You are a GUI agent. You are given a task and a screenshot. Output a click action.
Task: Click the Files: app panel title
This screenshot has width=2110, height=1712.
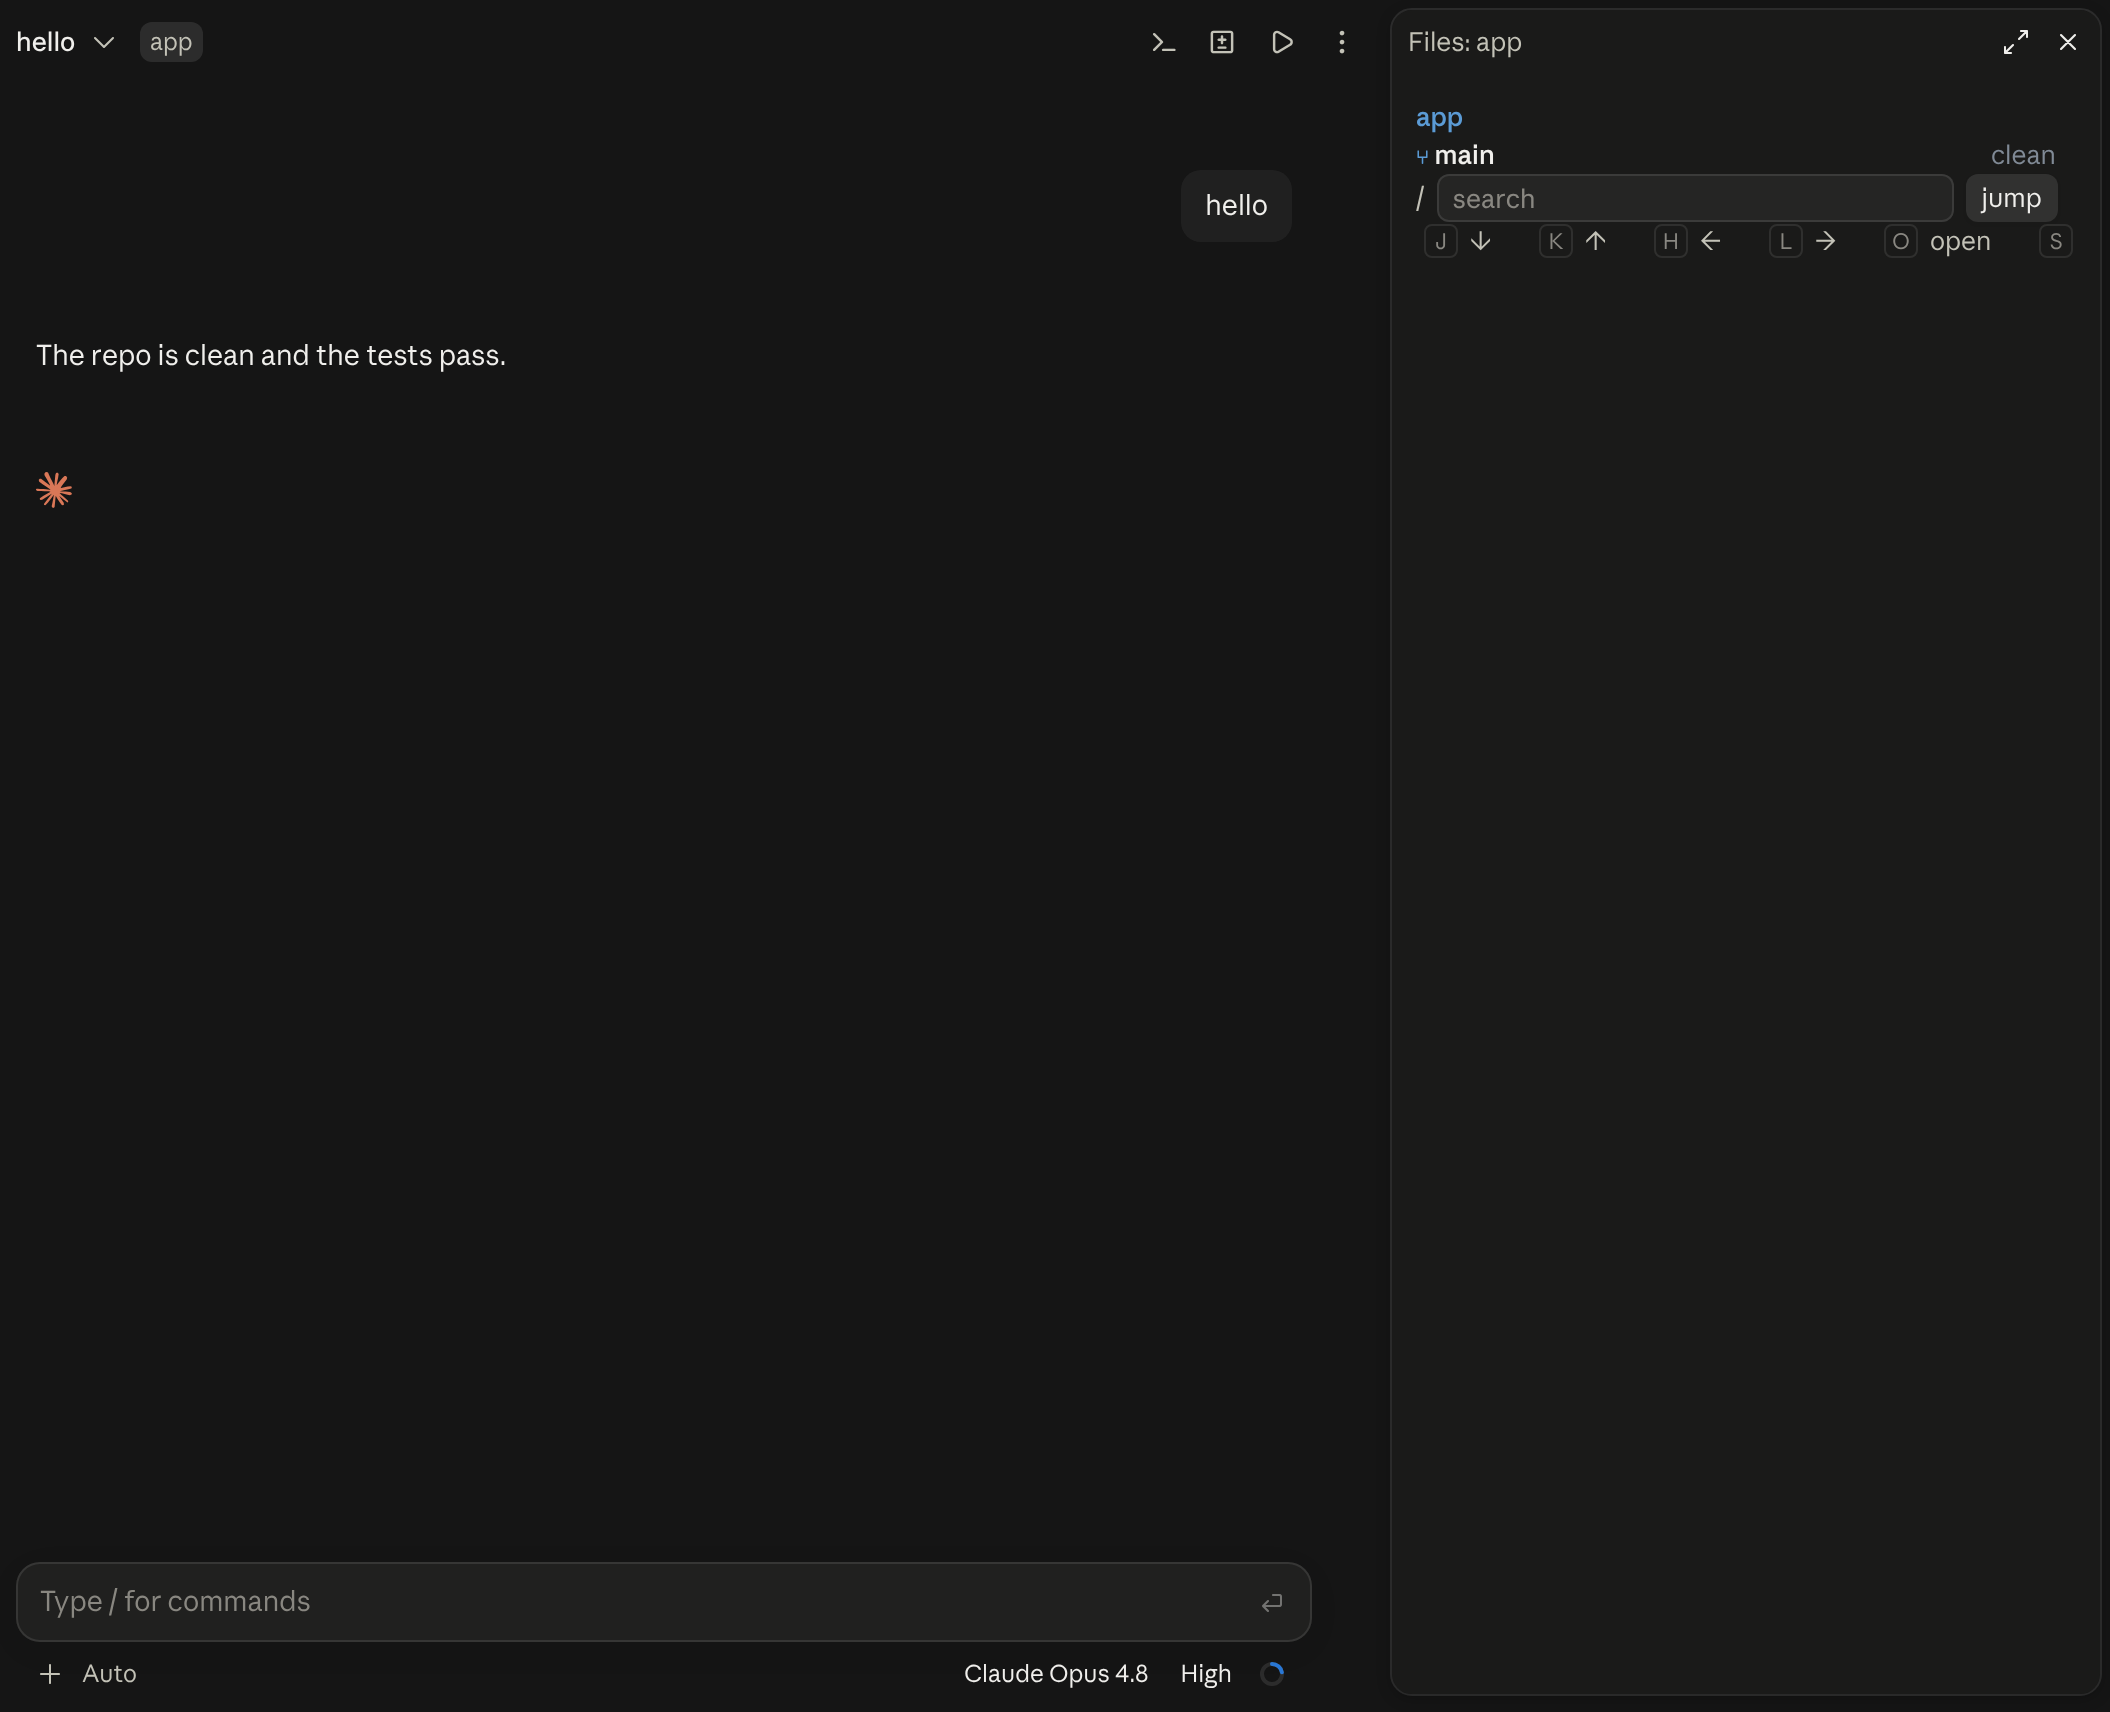[x=1464, y=42]
